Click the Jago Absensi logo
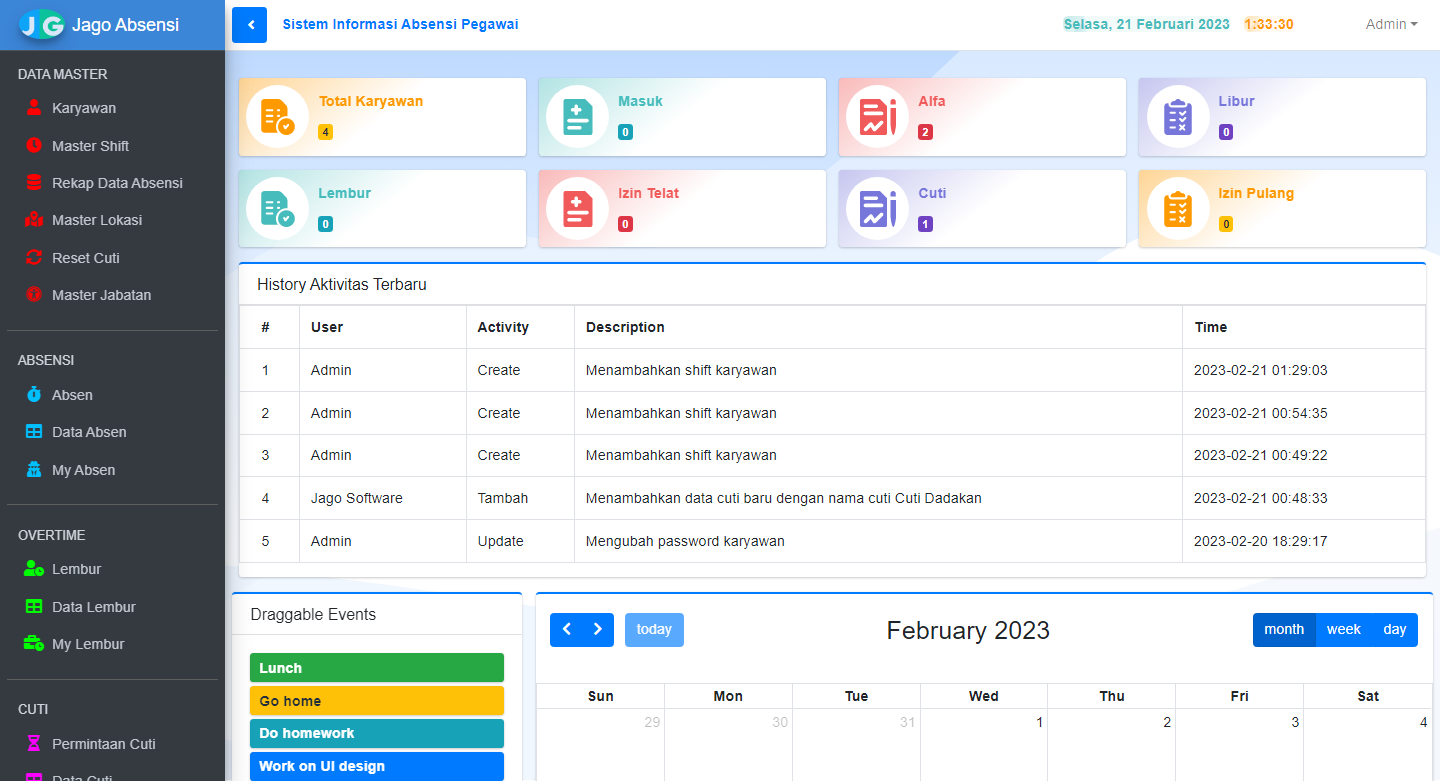Screen dimensions: 1440x781 click(x=42, y=25)
